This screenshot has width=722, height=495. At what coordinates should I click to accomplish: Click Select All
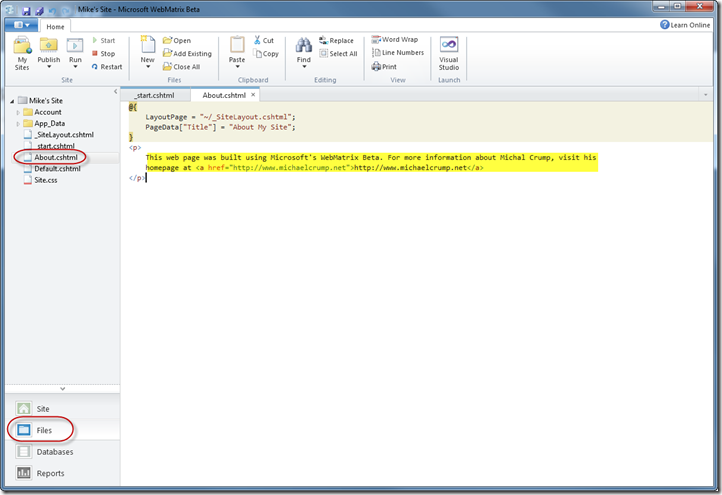click(338, 53)
